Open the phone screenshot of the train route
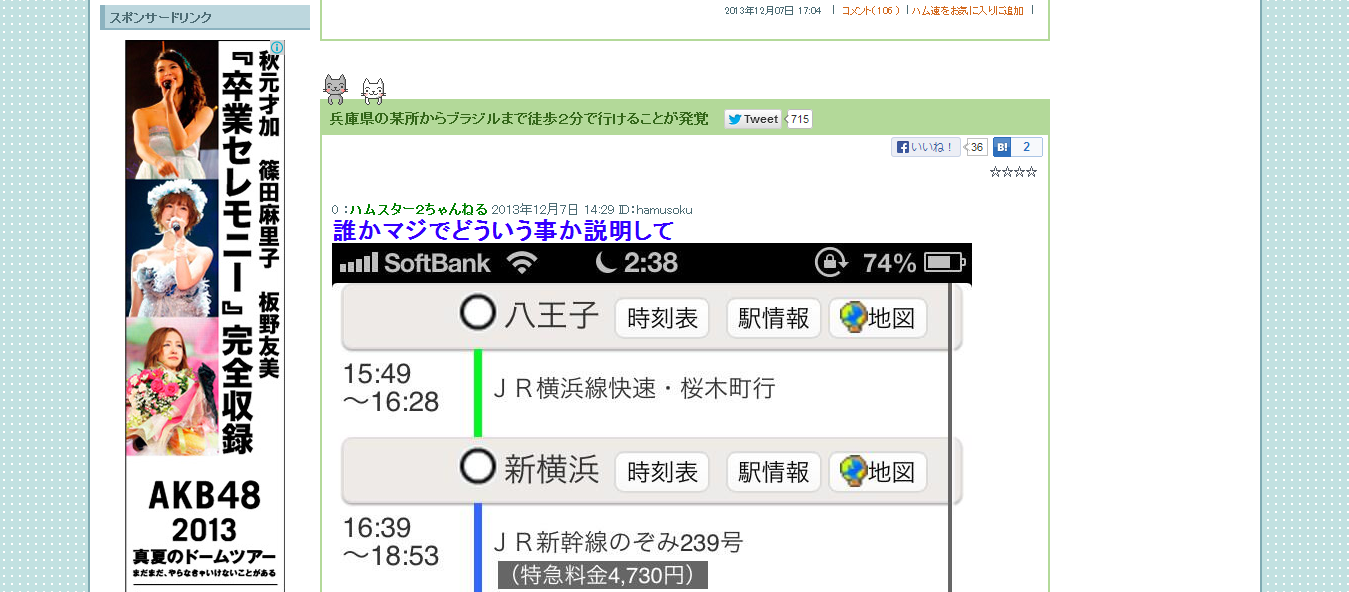This screenshot has height=592, width=1349. [652, 417]
